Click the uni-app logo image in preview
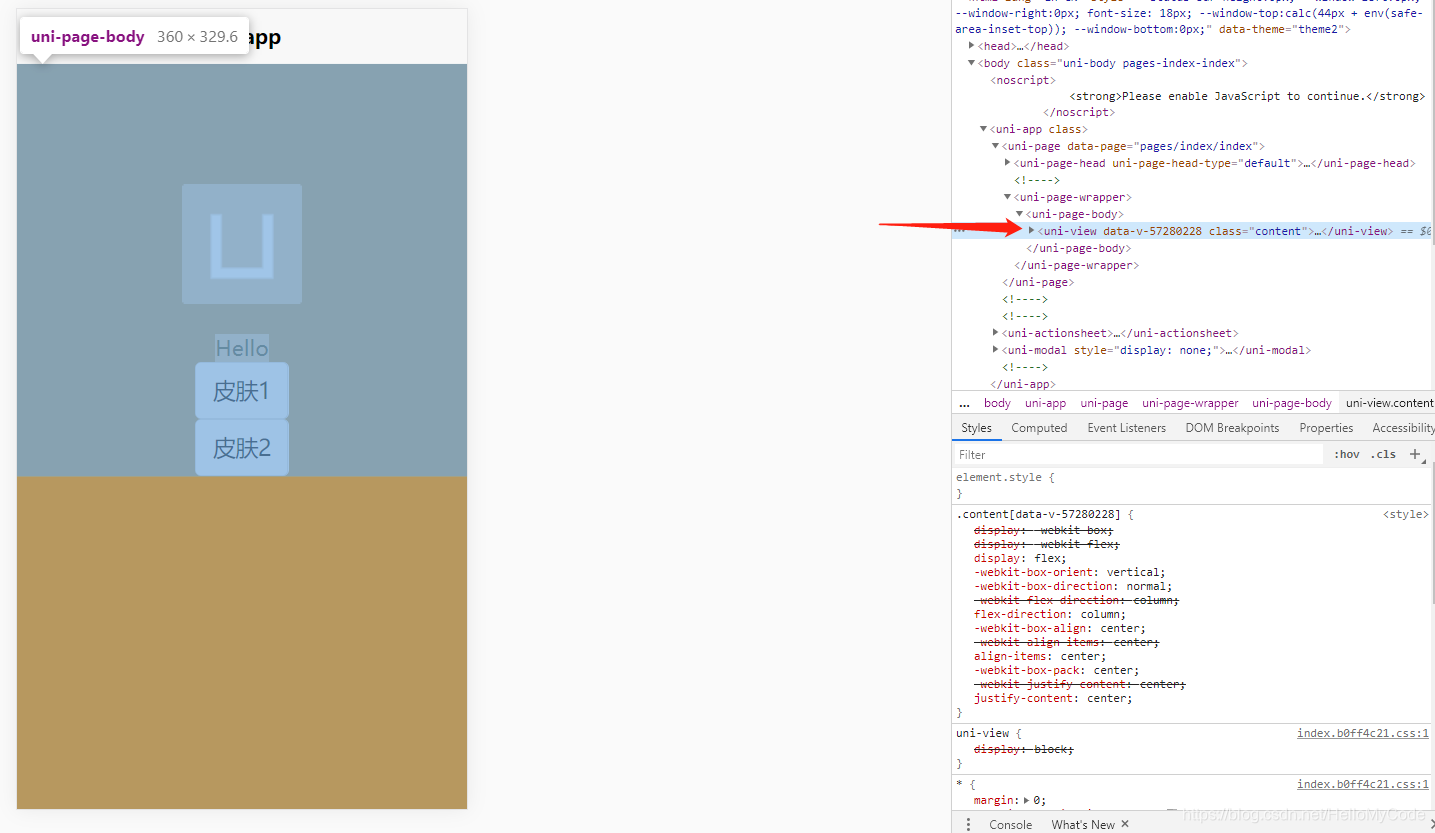 coord(242,244)
